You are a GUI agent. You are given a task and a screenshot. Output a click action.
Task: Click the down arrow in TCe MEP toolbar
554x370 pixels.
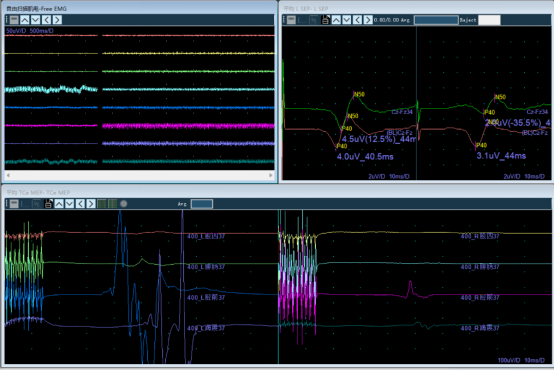click(x=70, y=204)
